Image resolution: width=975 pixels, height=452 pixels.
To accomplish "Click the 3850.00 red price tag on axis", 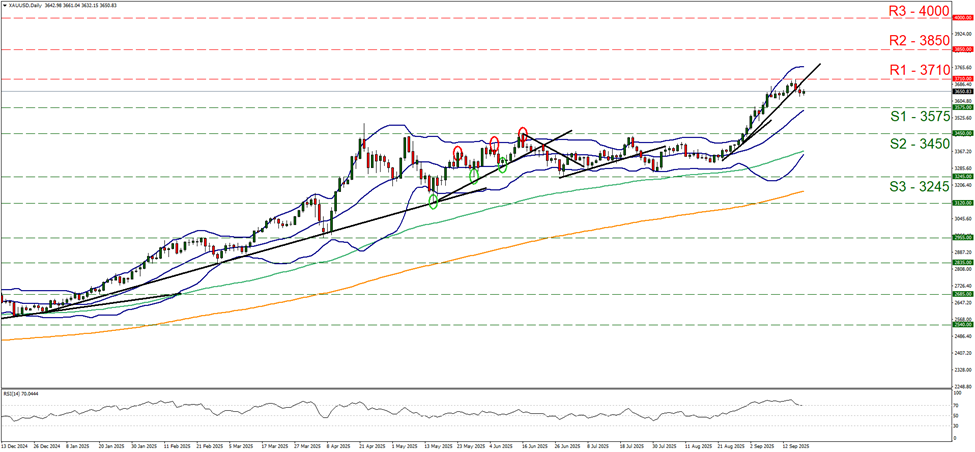I will point(962,48).
